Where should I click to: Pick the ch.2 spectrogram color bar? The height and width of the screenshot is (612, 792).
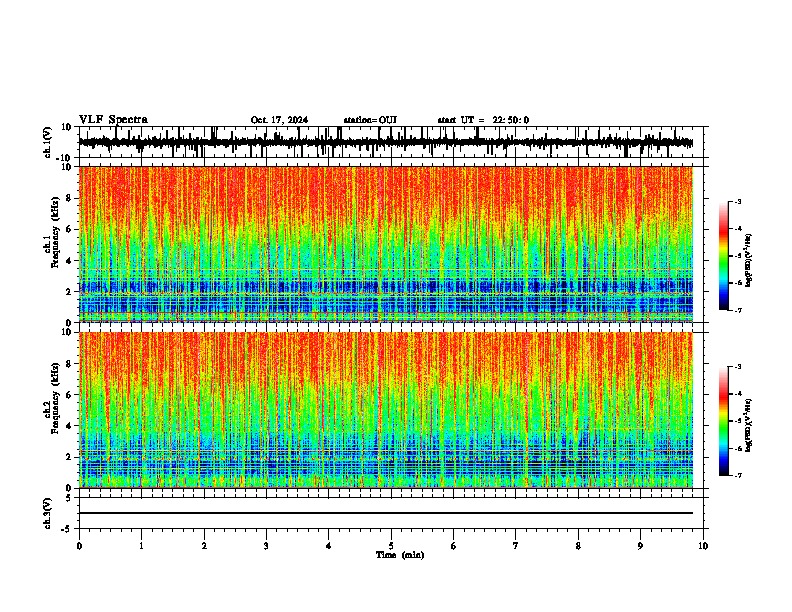click(x=724, y=421)
